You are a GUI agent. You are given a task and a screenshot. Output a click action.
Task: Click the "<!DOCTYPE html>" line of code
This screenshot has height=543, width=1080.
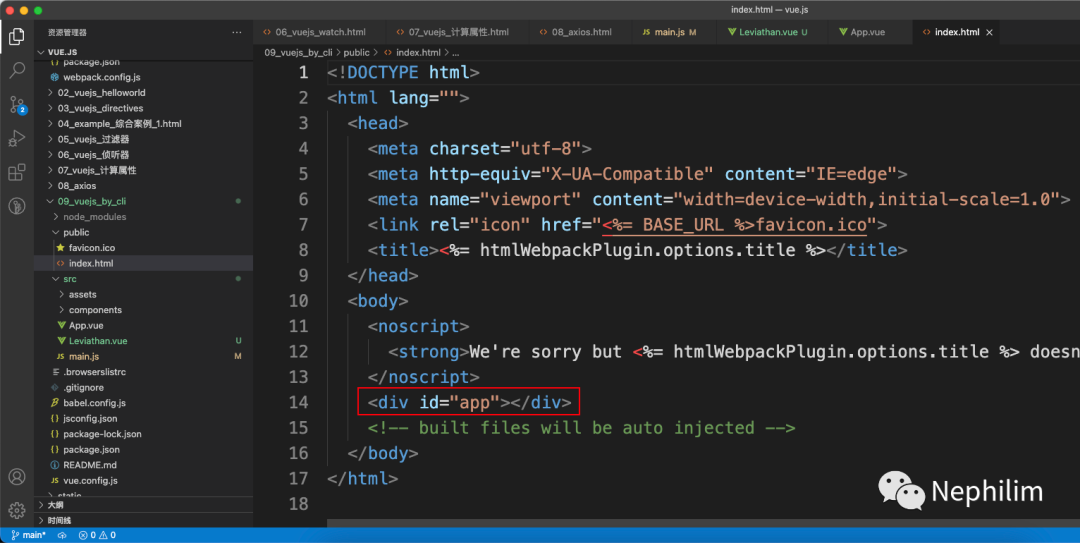point(404,72)
